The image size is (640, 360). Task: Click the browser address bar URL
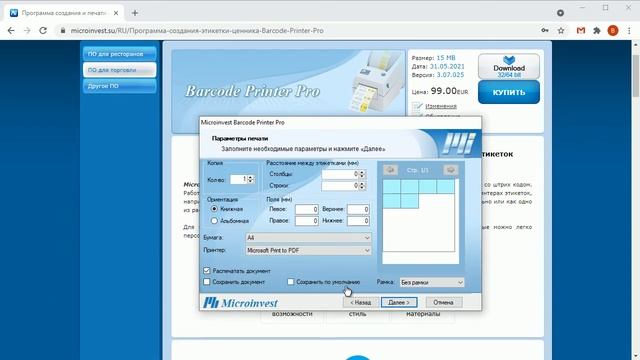coord(197,31)
